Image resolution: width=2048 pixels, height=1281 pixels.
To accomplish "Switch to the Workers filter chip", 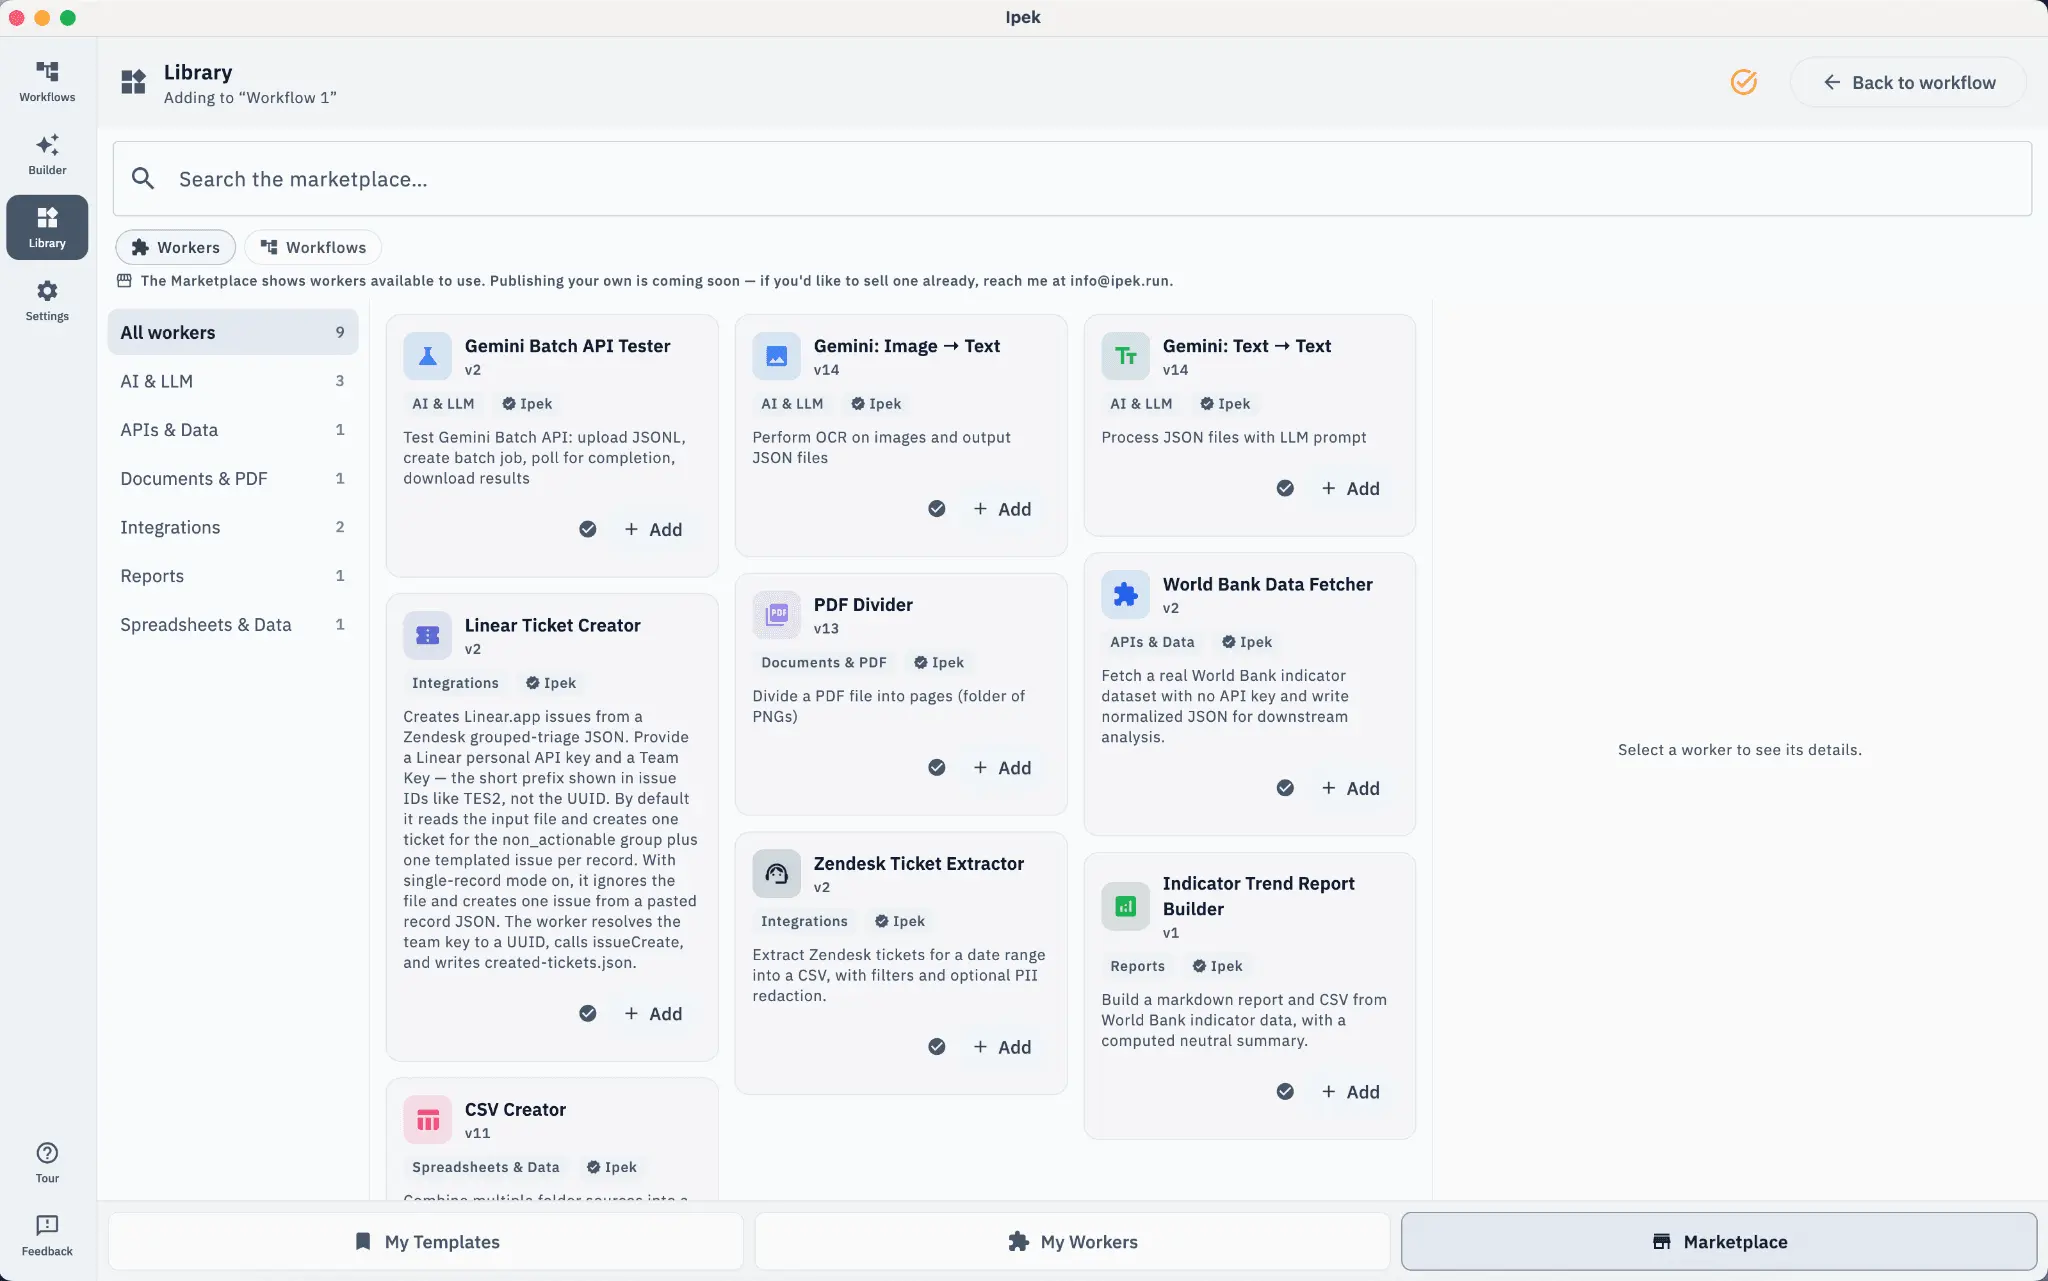I will [x=175, y=247].
